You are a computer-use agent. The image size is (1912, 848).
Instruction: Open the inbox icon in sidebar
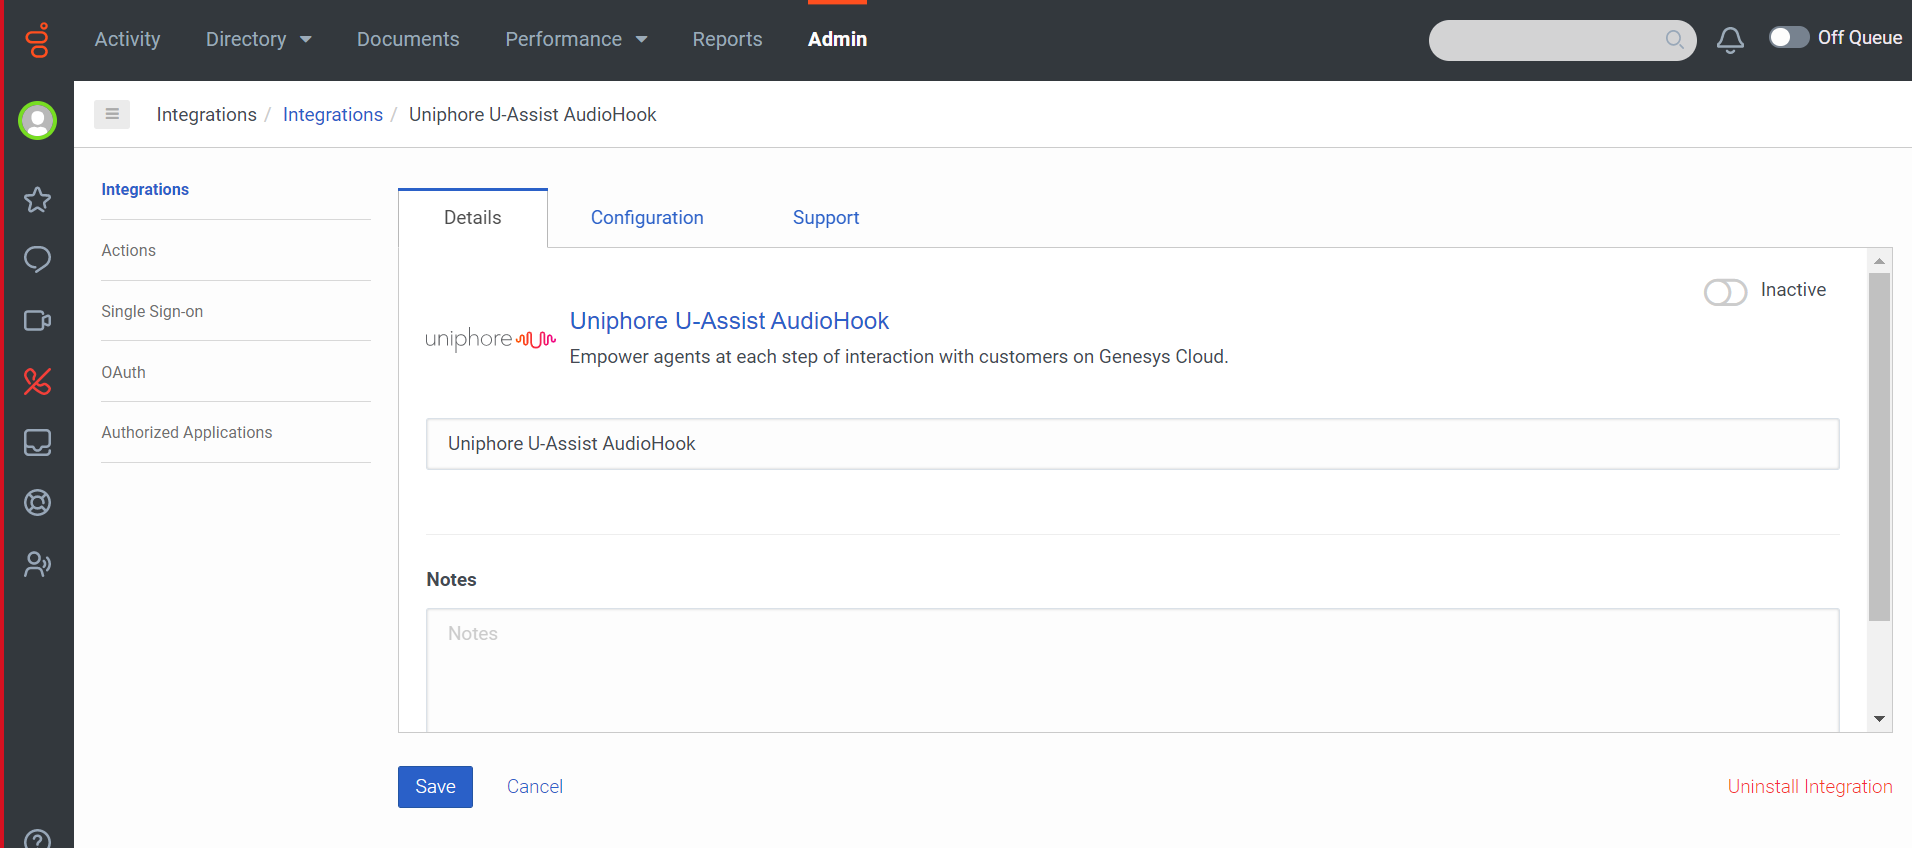(x=38, y=442)
